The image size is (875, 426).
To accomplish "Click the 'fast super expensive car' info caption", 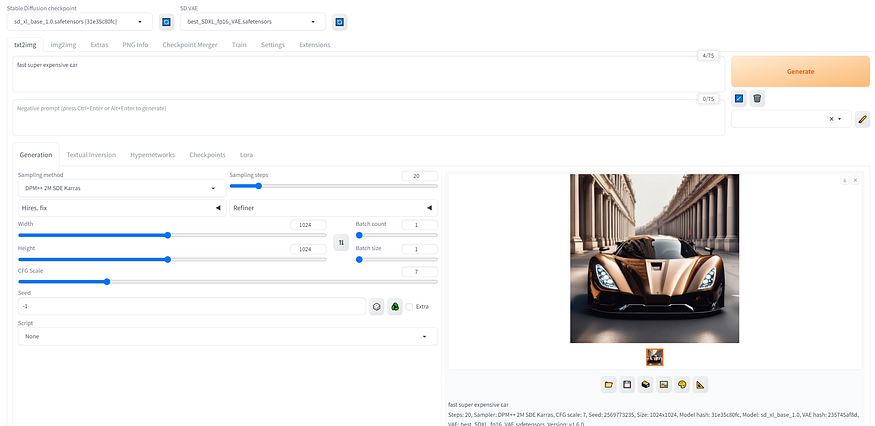I will (478, 404).
